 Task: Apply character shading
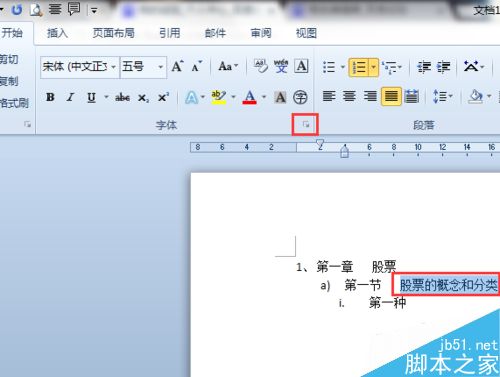coord(280,97)
